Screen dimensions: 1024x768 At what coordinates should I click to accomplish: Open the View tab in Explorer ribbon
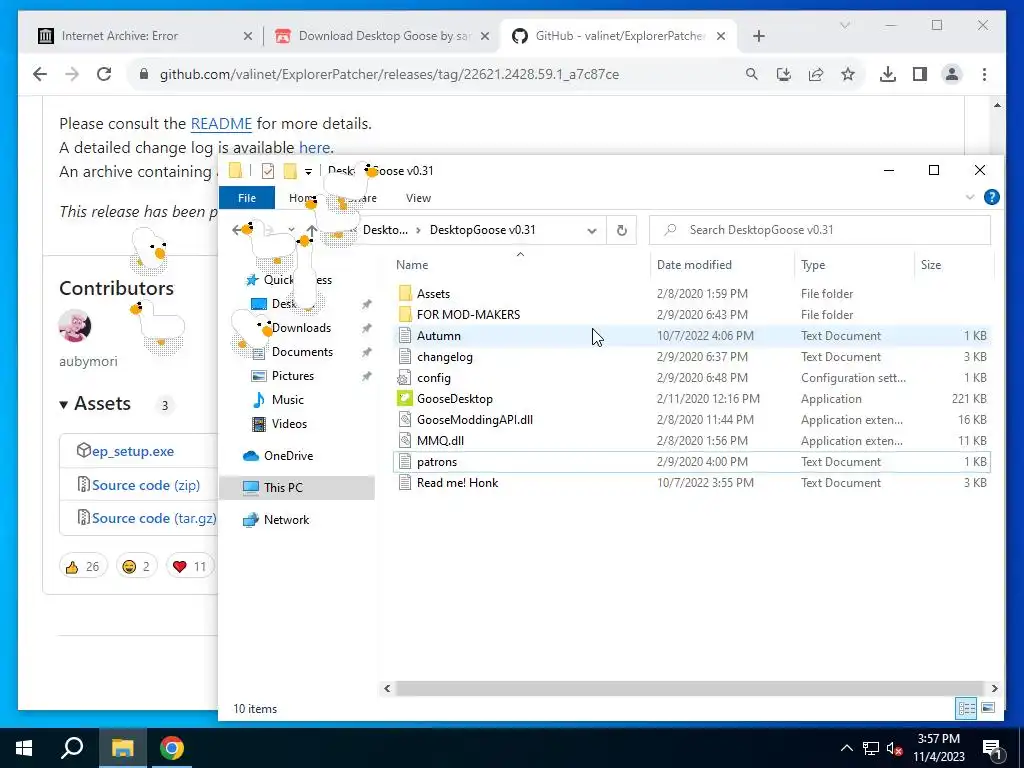(x=418, y=198)
